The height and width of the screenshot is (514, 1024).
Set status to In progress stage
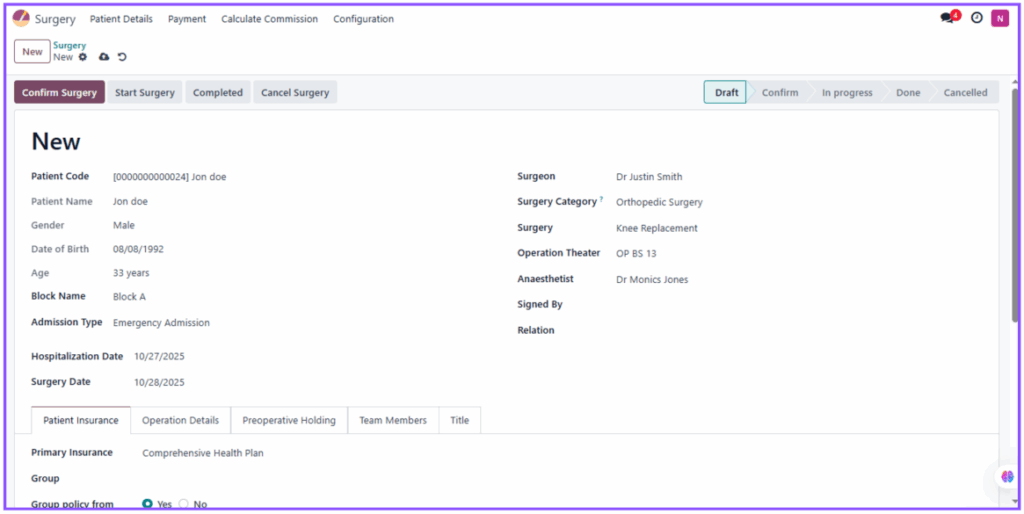pyautogui.click(x=846, y=92)
